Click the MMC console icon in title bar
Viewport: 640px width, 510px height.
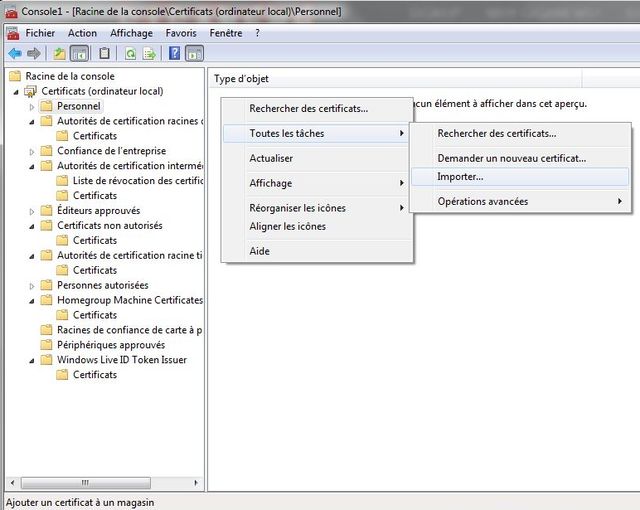tap(11, 13)
